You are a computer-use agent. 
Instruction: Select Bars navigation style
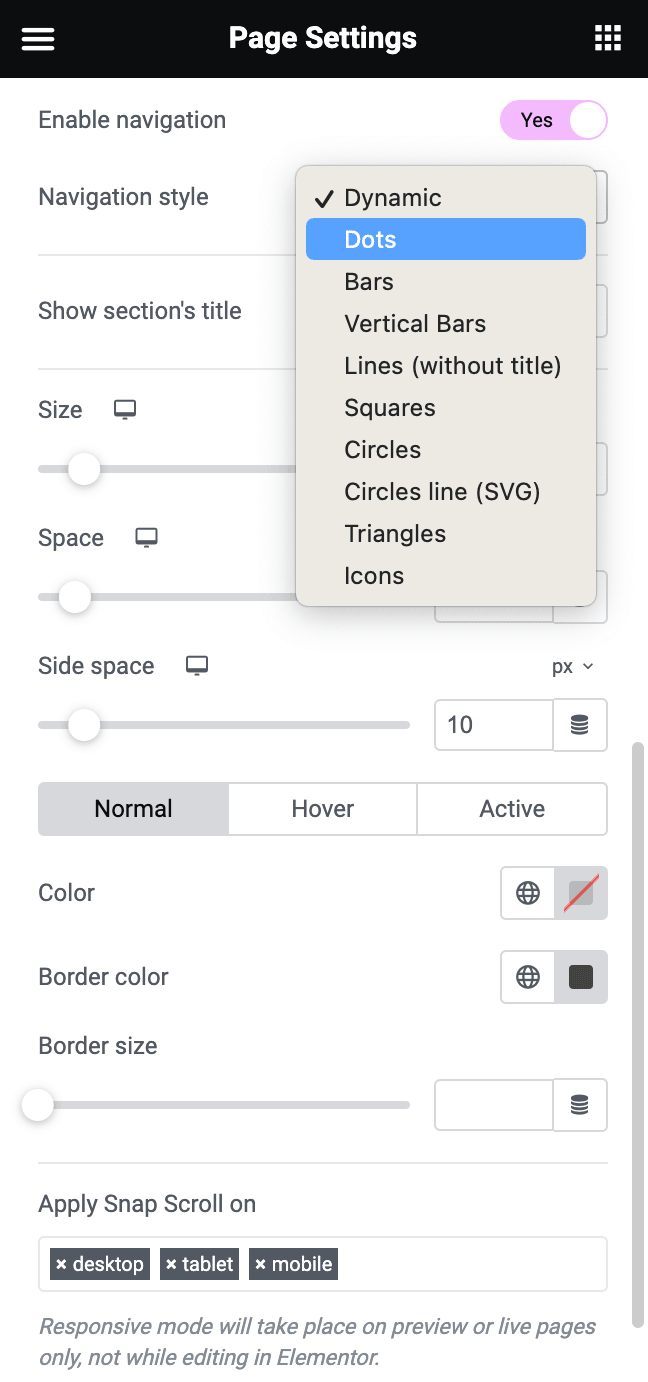(368, 281)
